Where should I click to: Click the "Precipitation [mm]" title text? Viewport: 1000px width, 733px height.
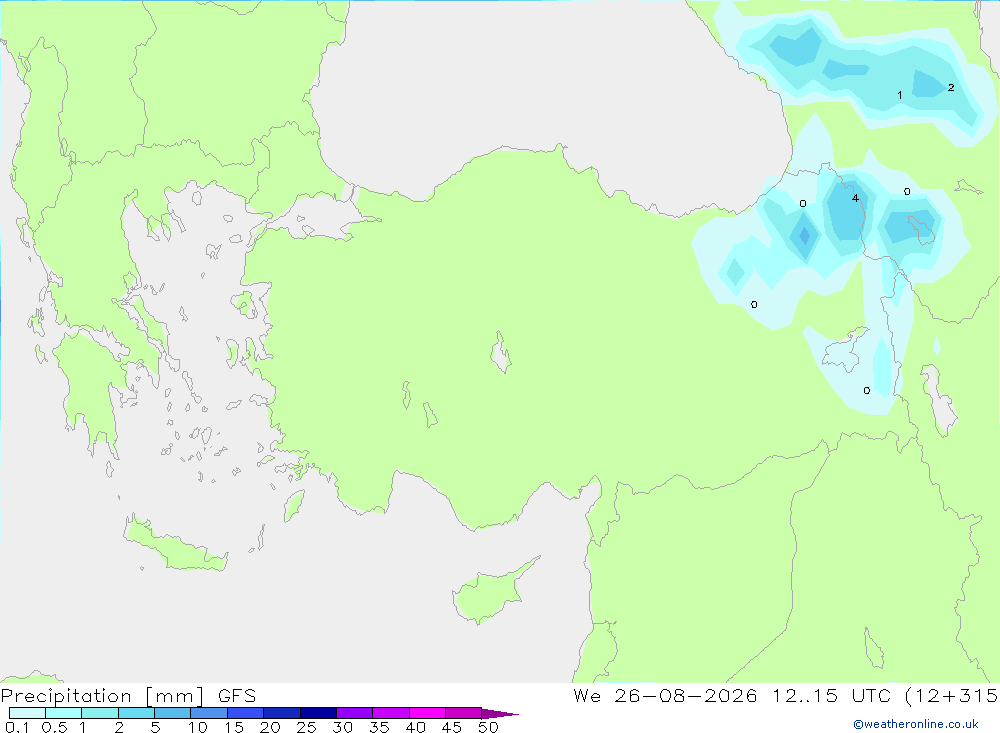102,696
